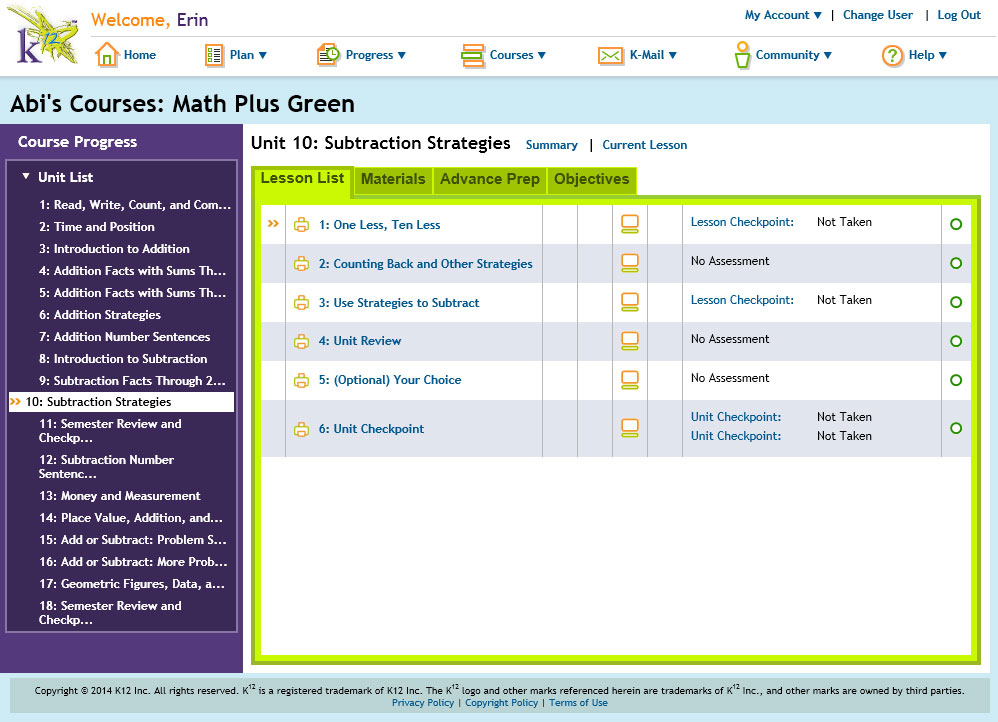Click computer icon for Unit Review lesson

pyautogui.click(x=629, y=341)
